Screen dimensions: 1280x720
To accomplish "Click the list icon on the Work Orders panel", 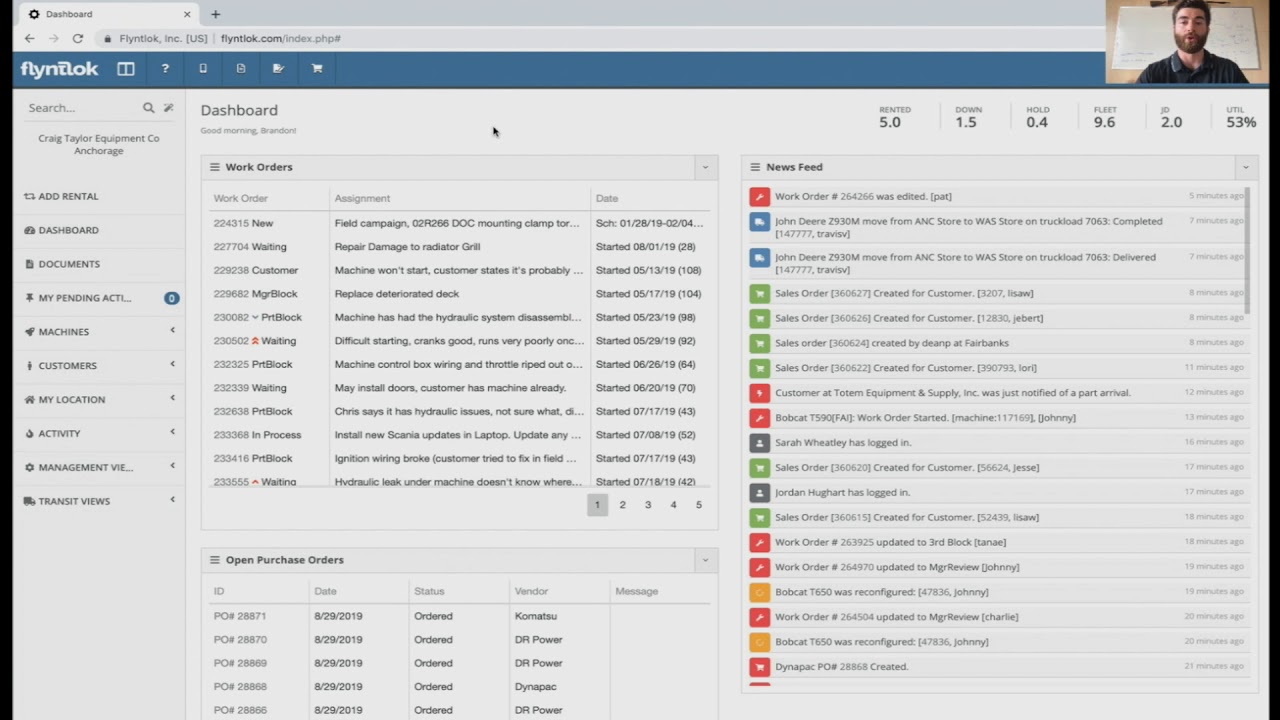I will click(x=214, y=167).
